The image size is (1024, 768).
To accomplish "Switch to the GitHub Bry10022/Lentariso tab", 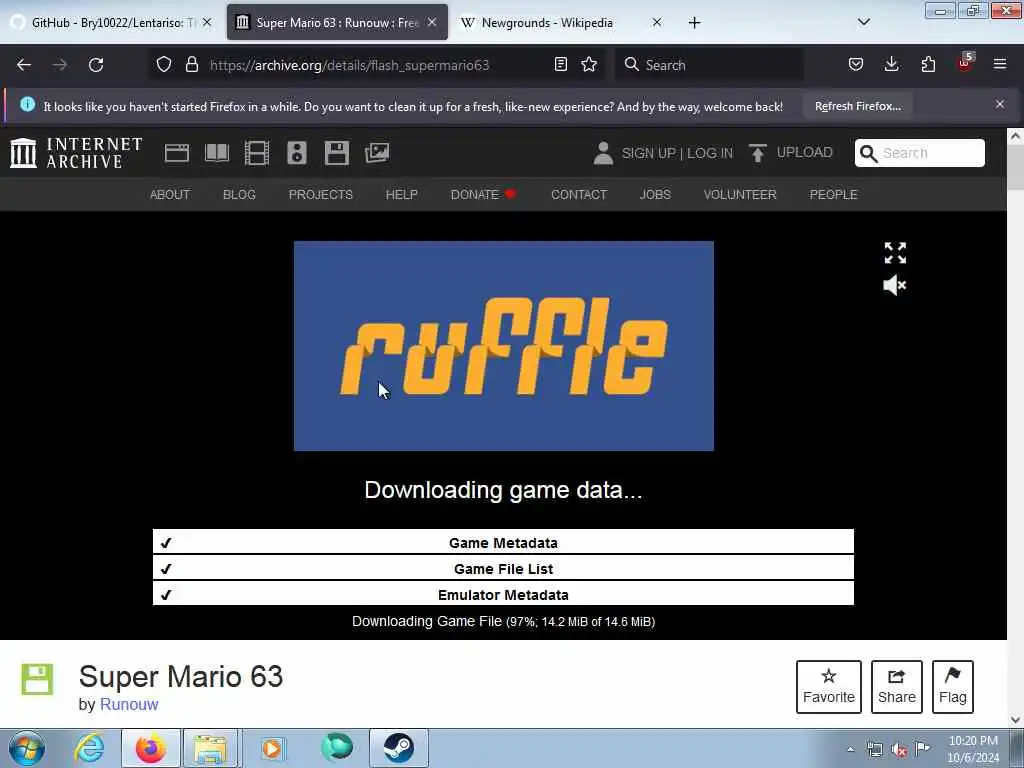I will (x=111, y=23).
